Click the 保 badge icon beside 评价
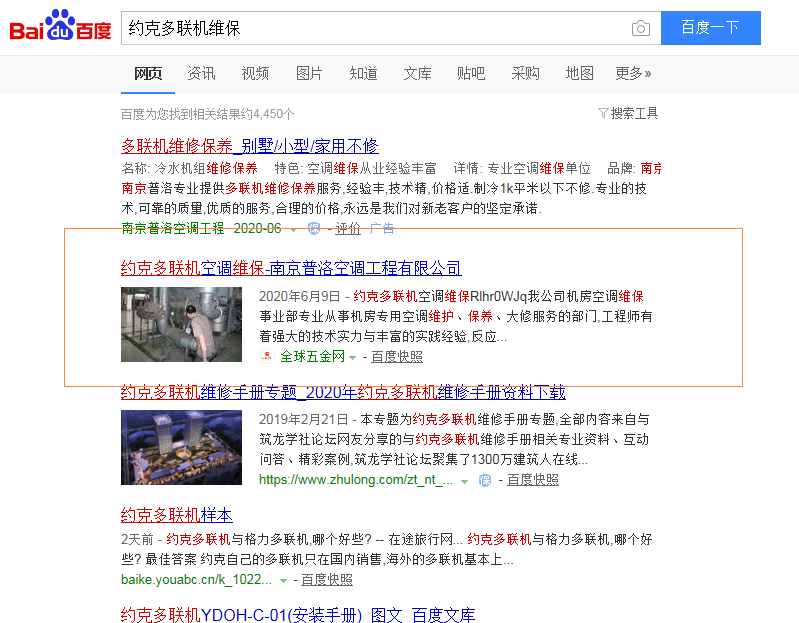 [x=314, y=229]
